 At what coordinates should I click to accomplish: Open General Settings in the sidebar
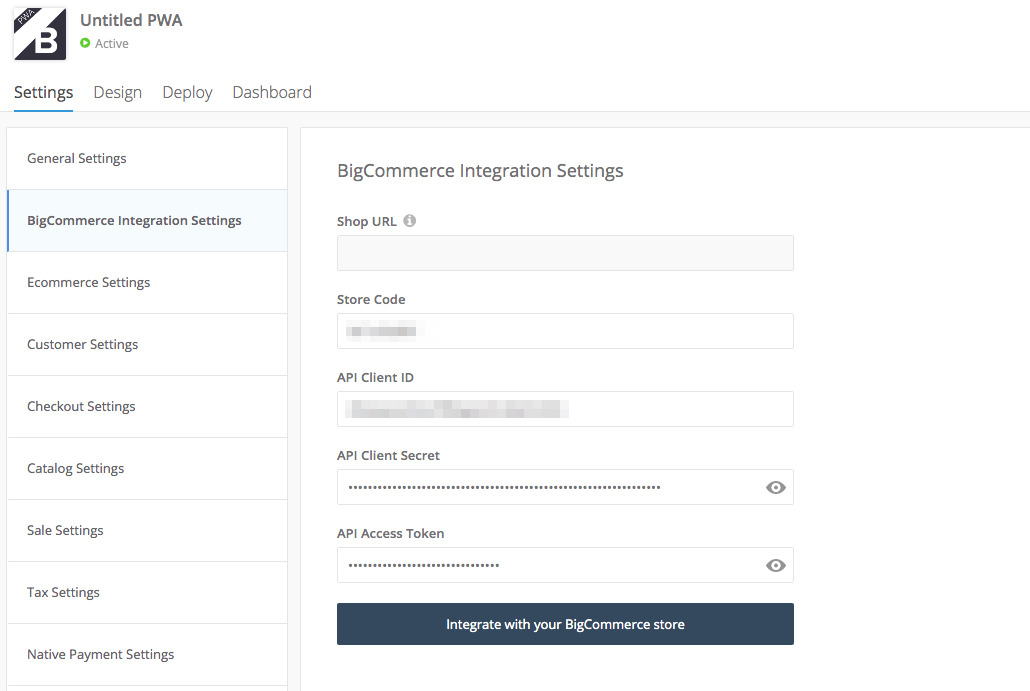[x=77, y=158]
